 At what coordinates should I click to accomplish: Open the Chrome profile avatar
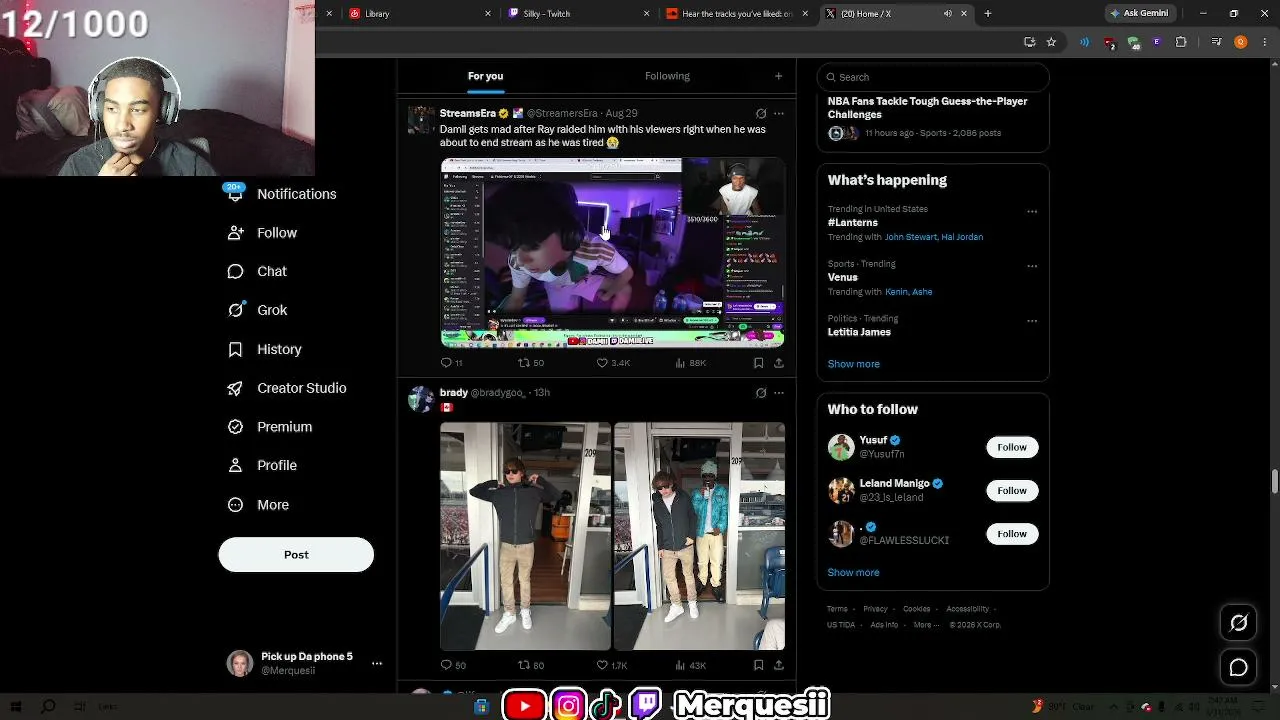tap(1241, 42)
